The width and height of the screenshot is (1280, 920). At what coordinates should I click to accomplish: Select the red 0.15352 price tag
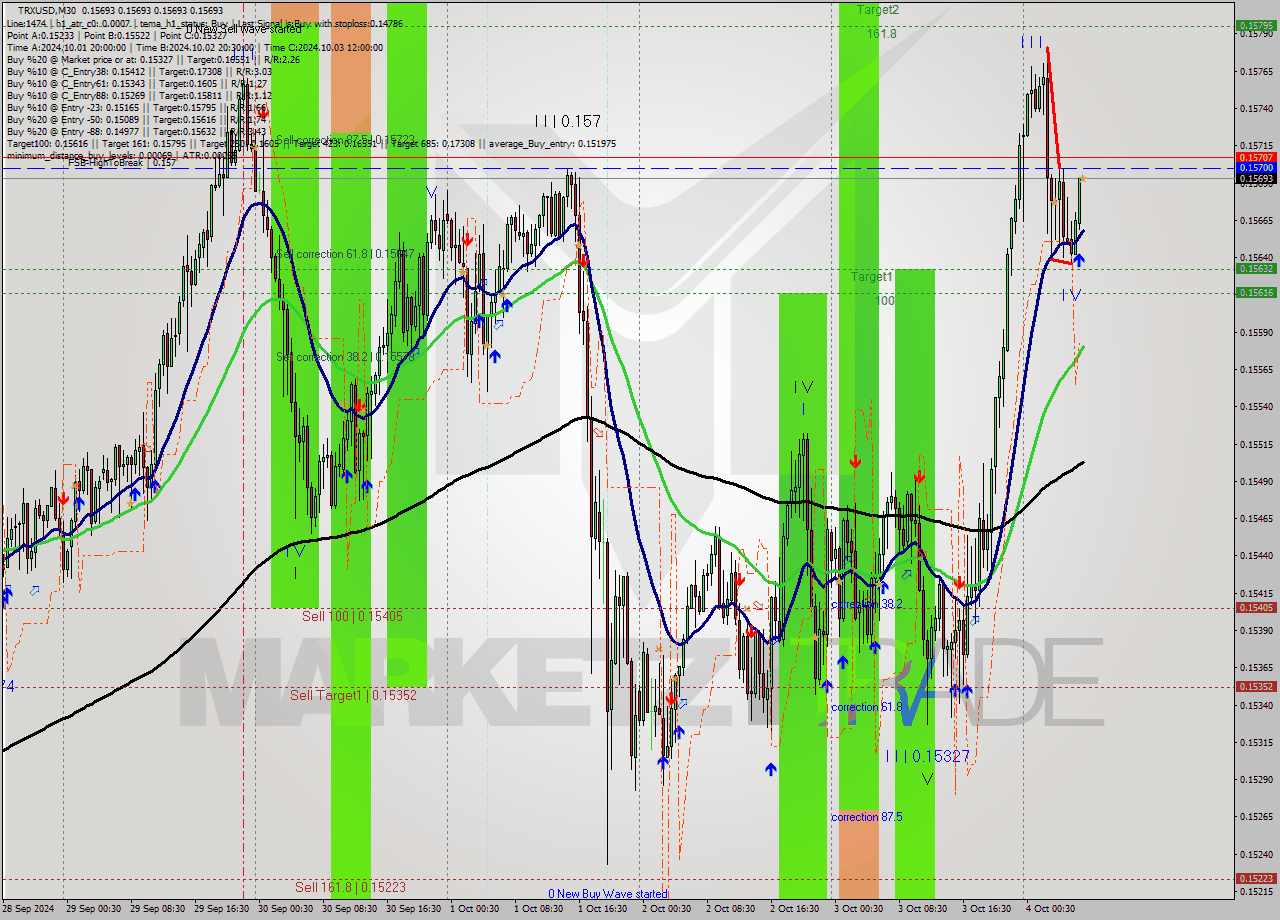[1256, 686]
